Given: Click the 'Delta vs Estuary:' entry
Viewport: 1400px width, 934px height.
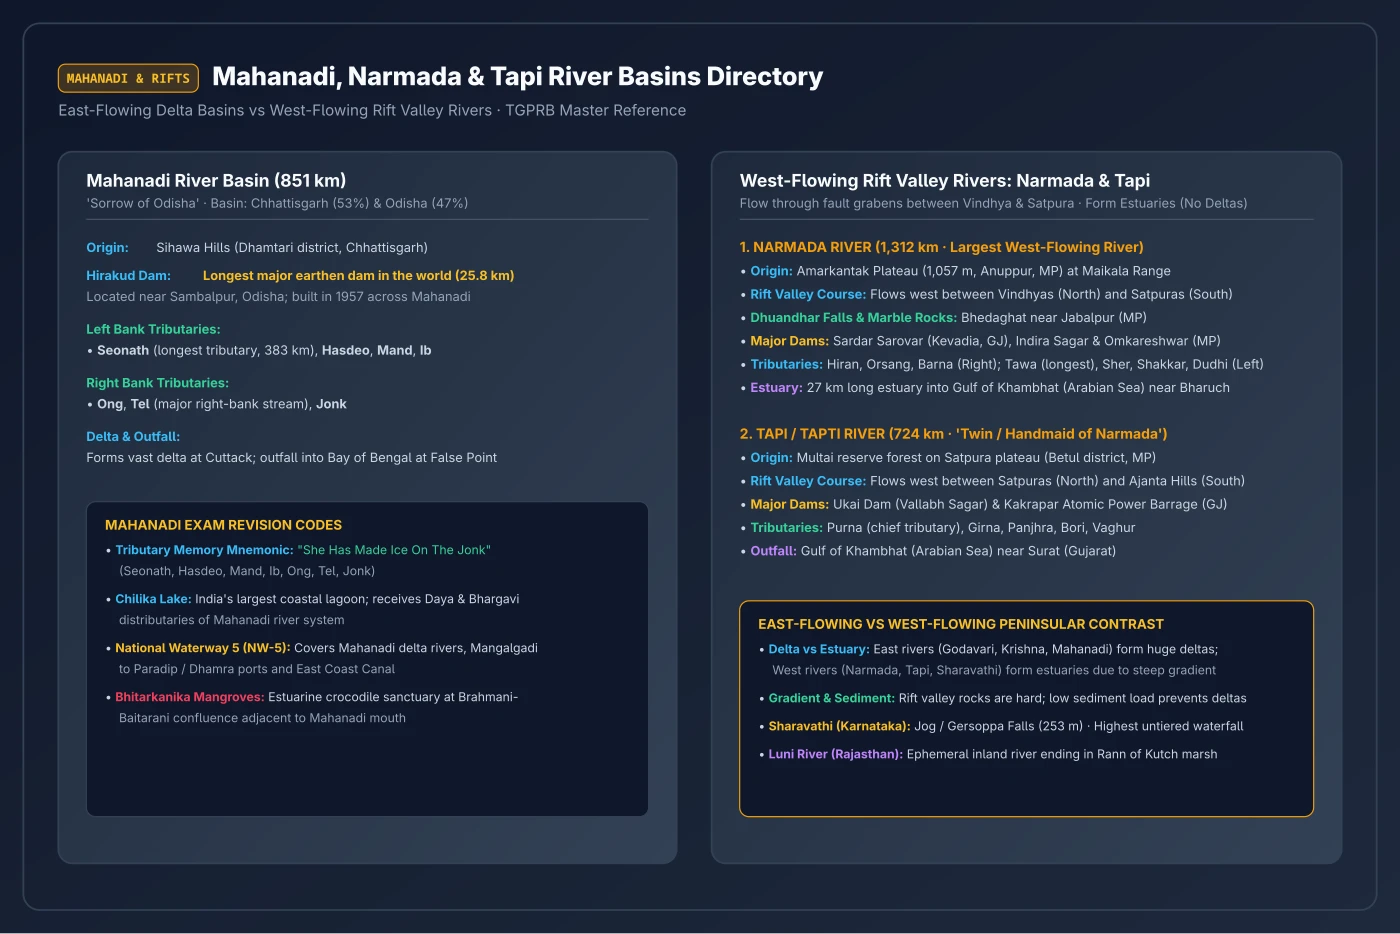Looking at the screenshot, I should point(988,659).
